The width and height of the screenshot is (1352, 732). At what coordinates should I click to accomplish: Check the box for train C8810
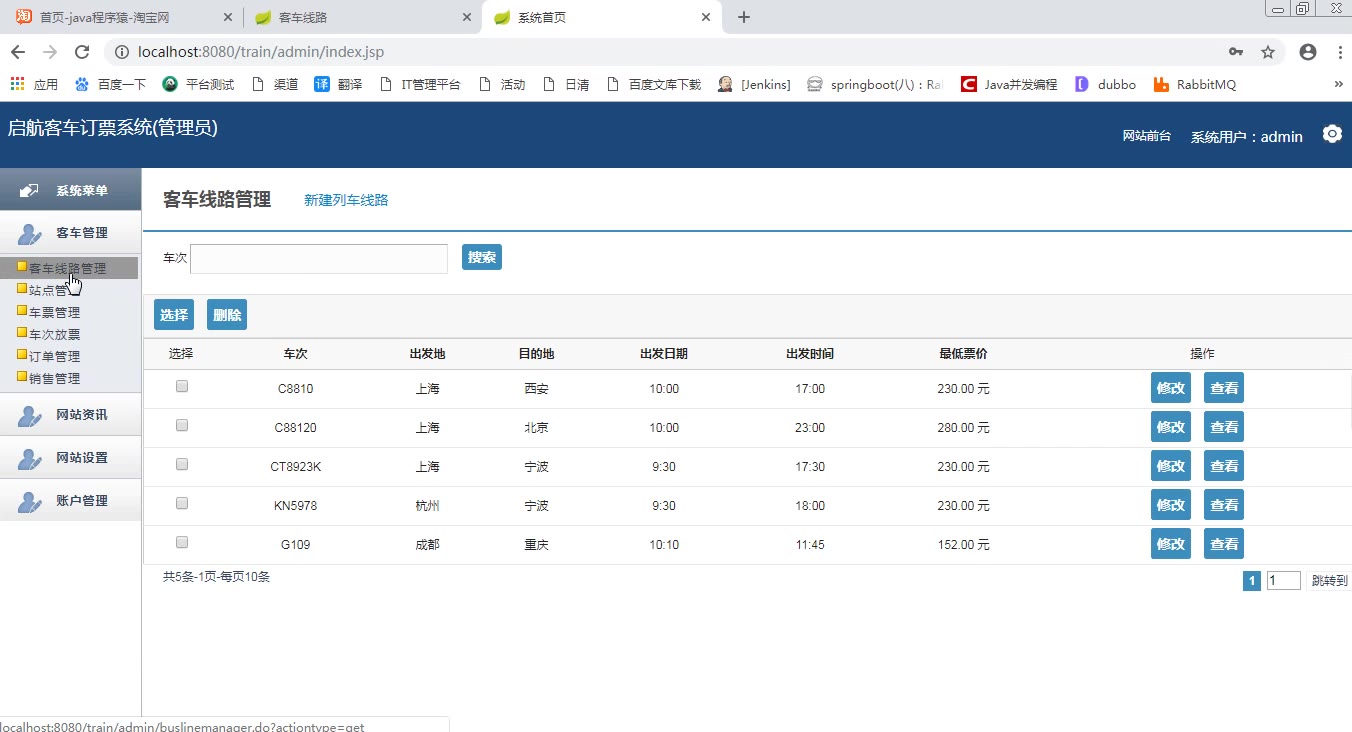[x=182, y=386]
